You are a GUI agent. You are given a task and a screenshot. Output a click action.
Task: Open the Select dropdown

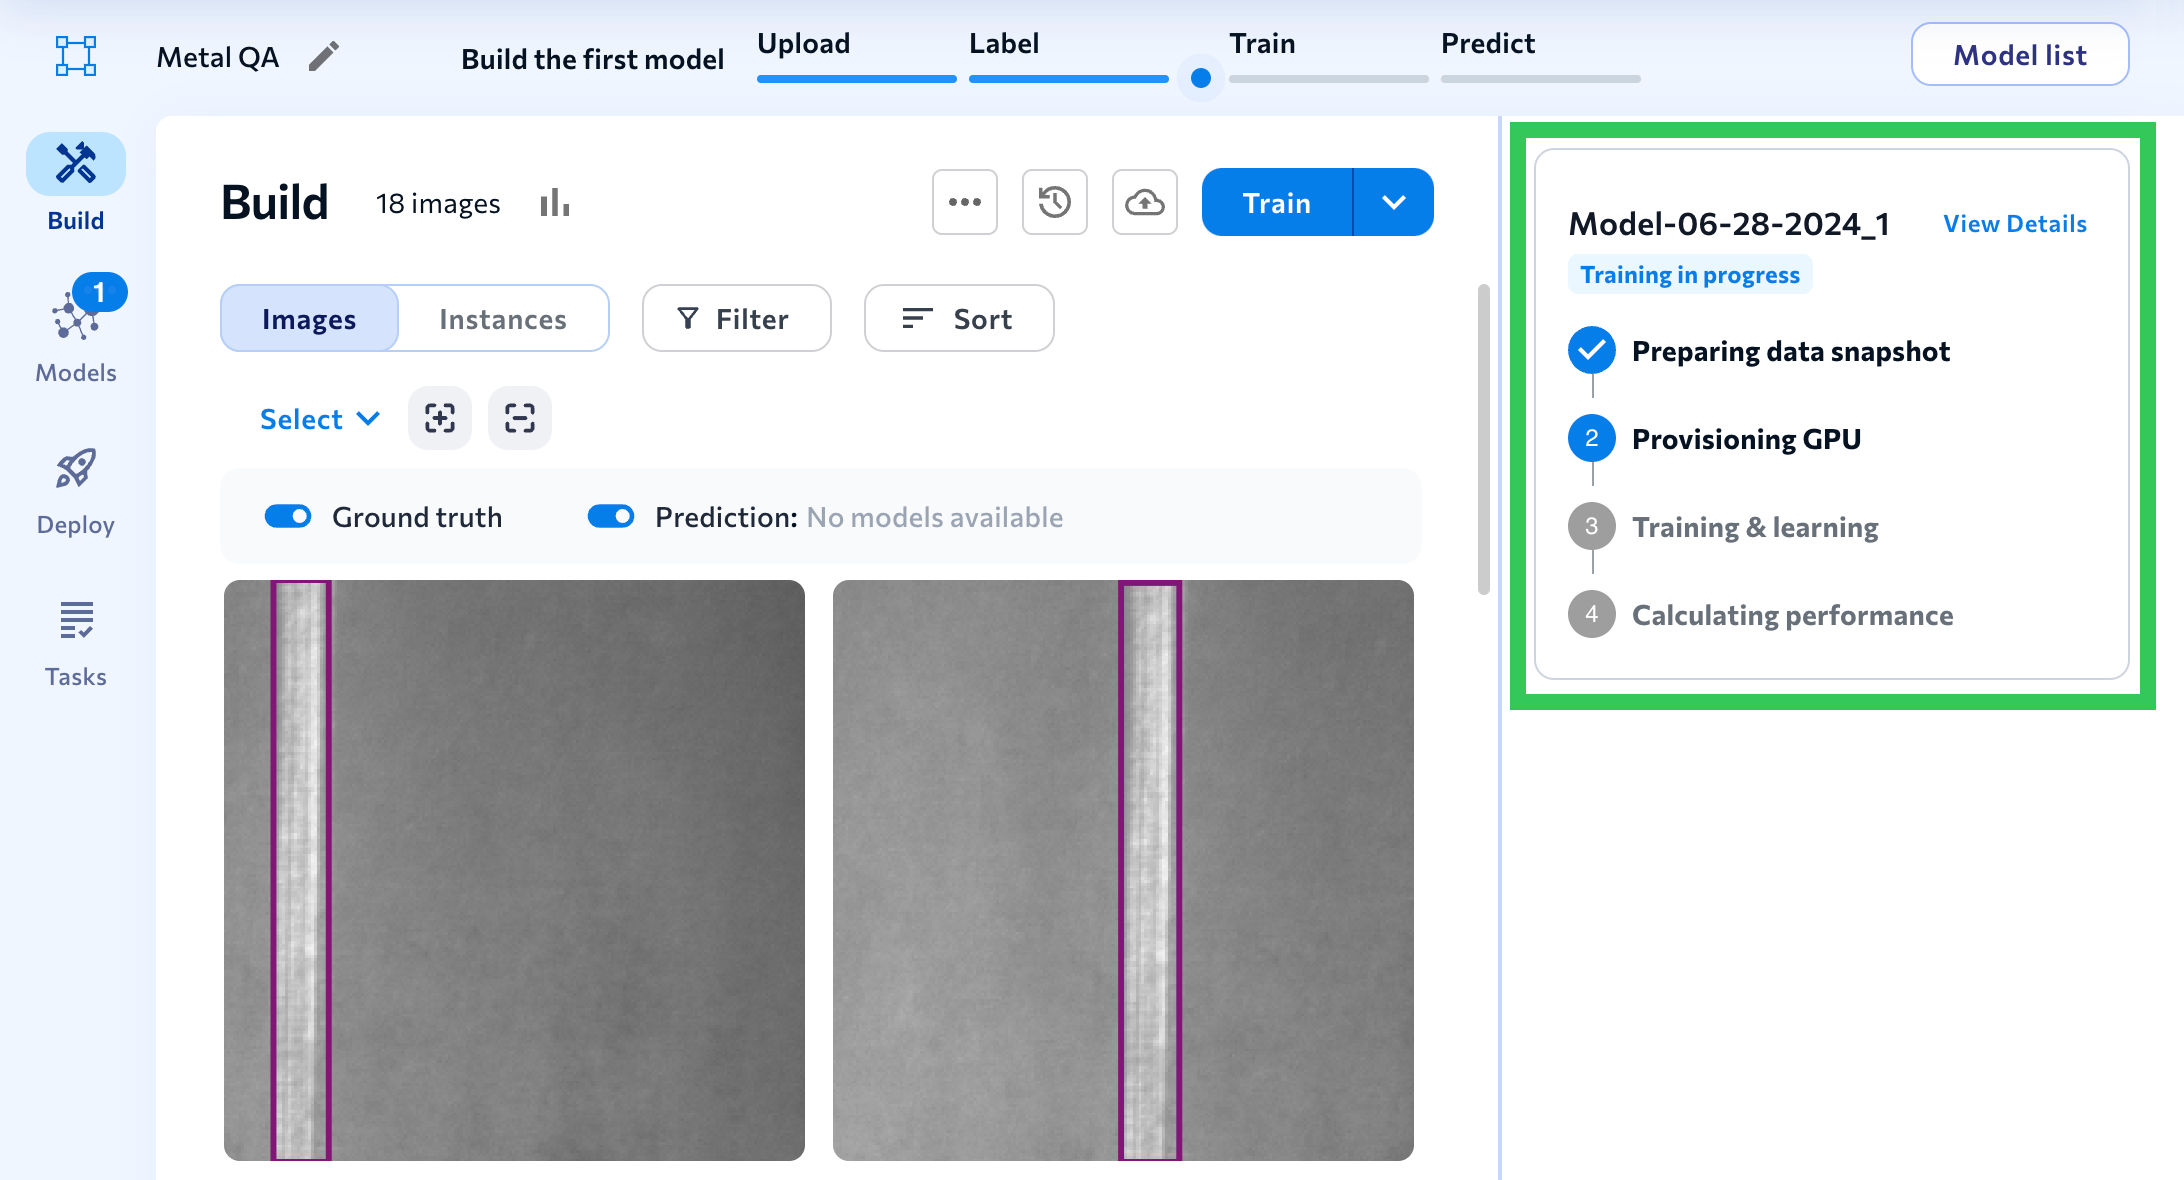click(x=319, y=419)
